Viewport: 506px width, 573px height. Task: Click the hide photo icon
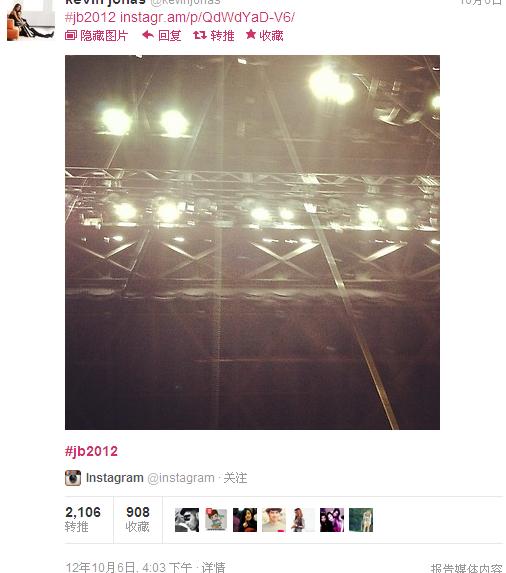click(x=71, y=35)
